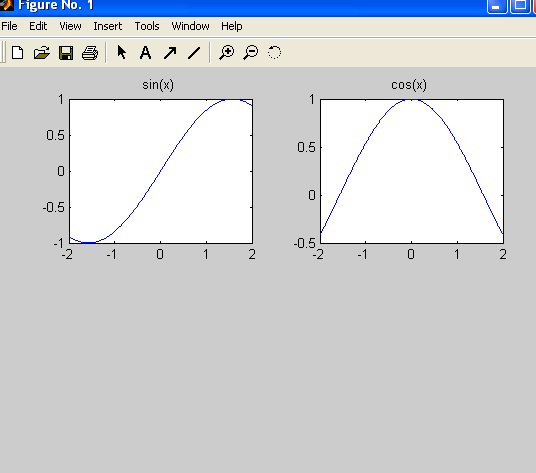This screenshot has height=473, width=536.
Task: Click the blue sine curve
Action: pos(161,170)
